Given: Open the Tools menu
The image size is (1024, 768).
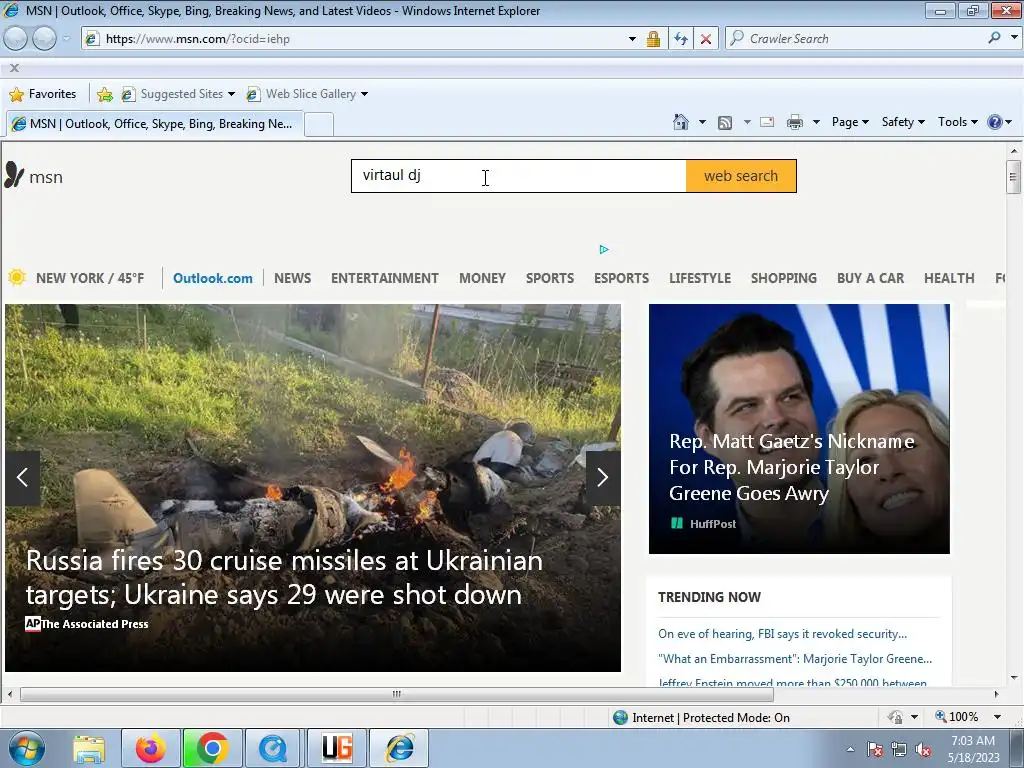Looking at the screenshot, I should [957, 122].
